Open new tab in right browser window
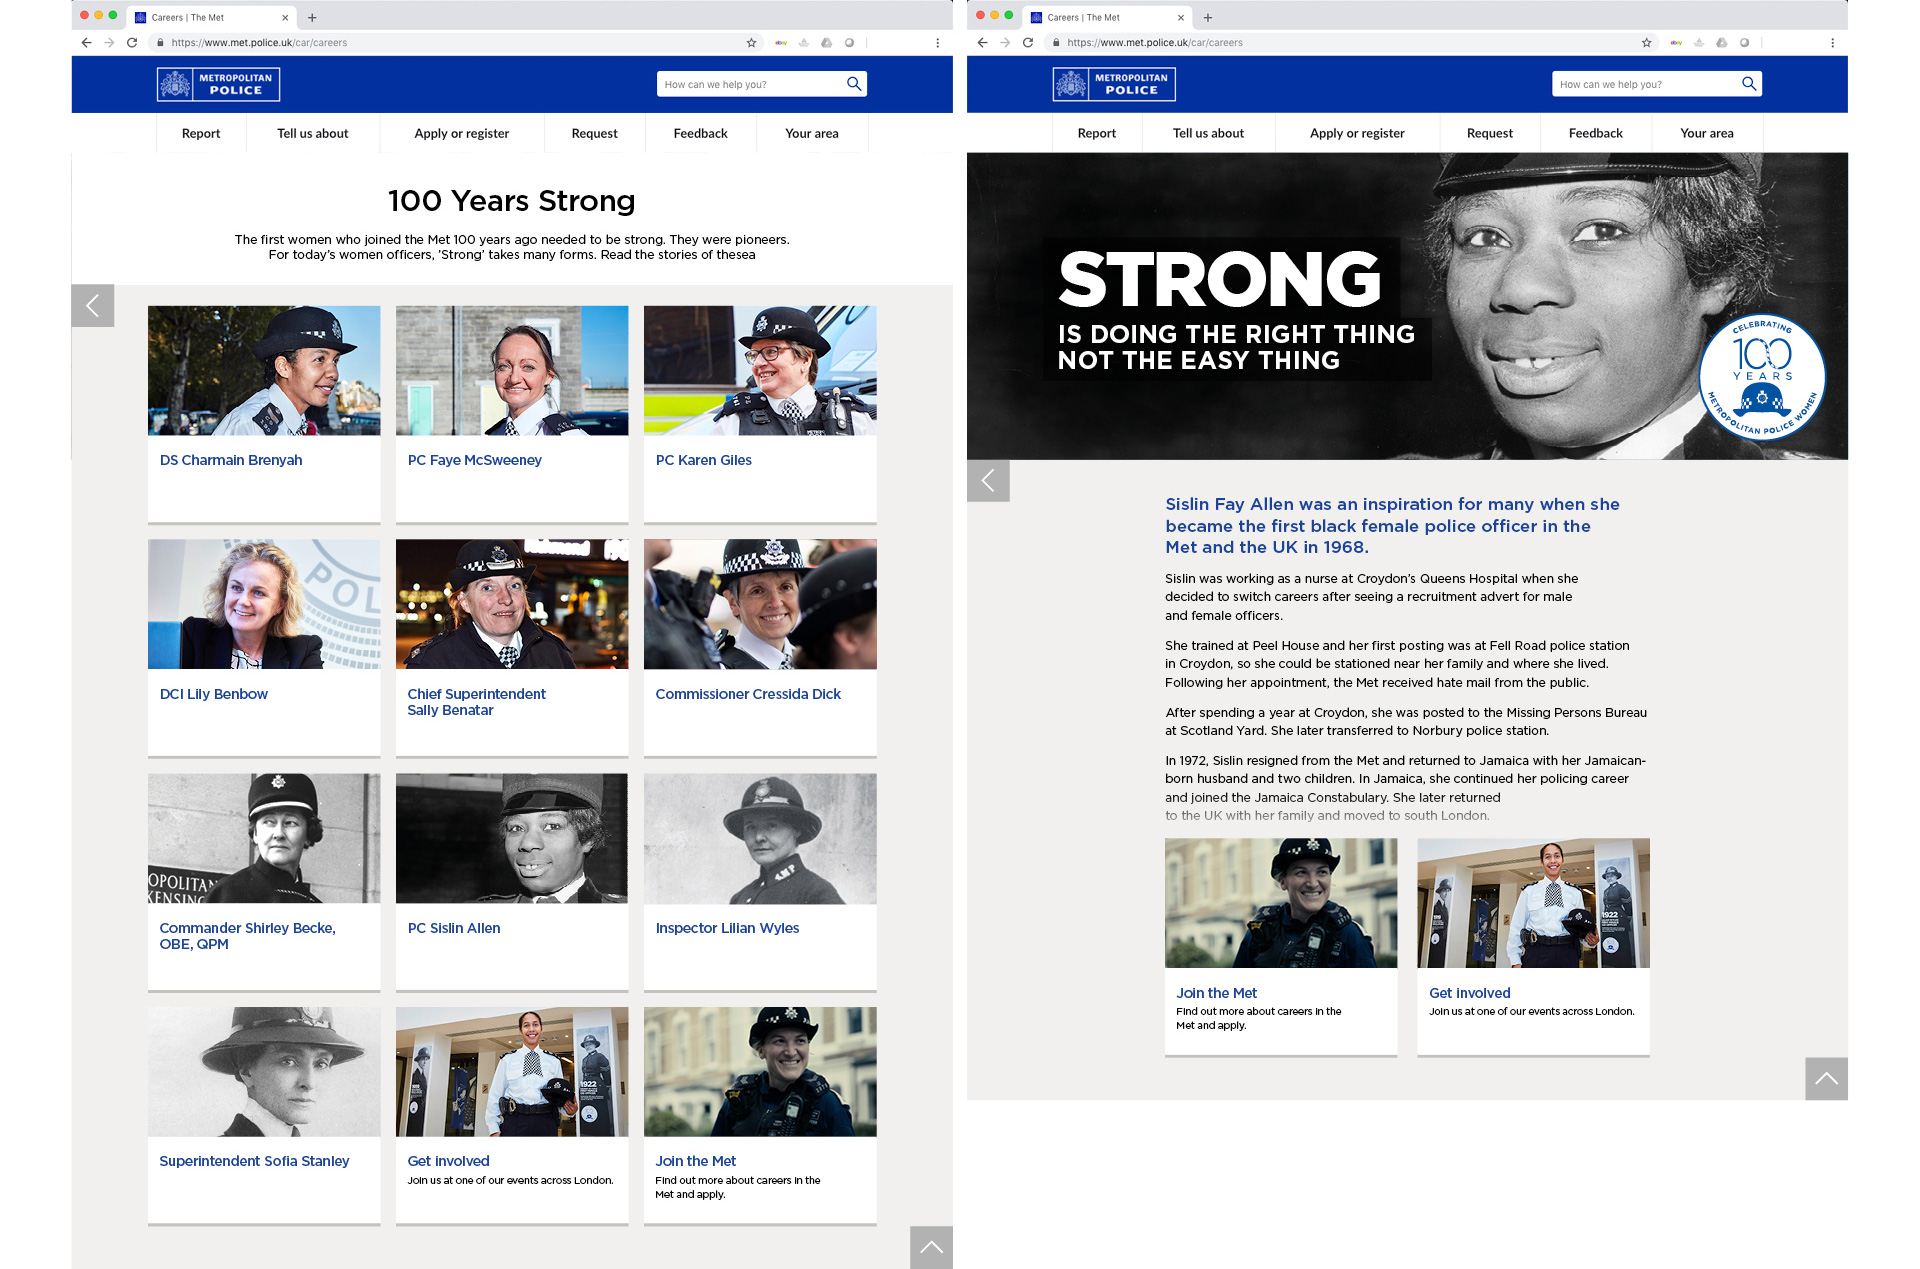1920x1269 pixels. (1208, 17)
